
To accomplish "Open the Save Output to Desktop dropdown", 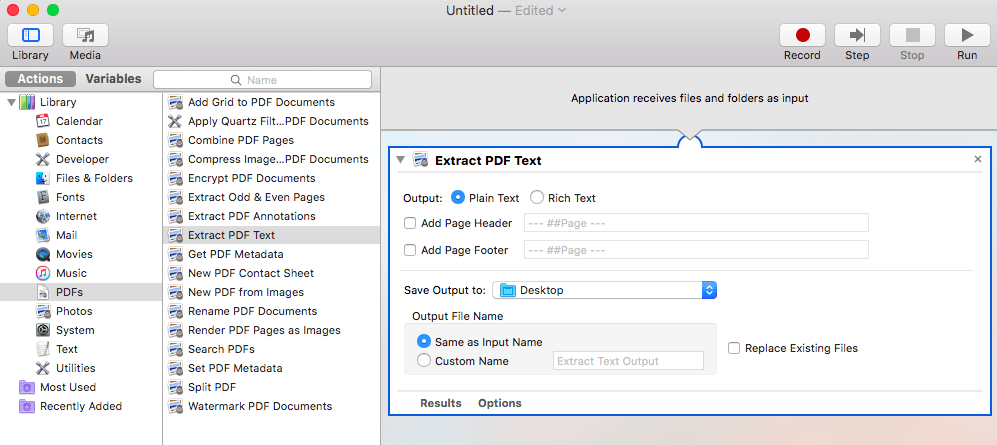I will [605, 291].
